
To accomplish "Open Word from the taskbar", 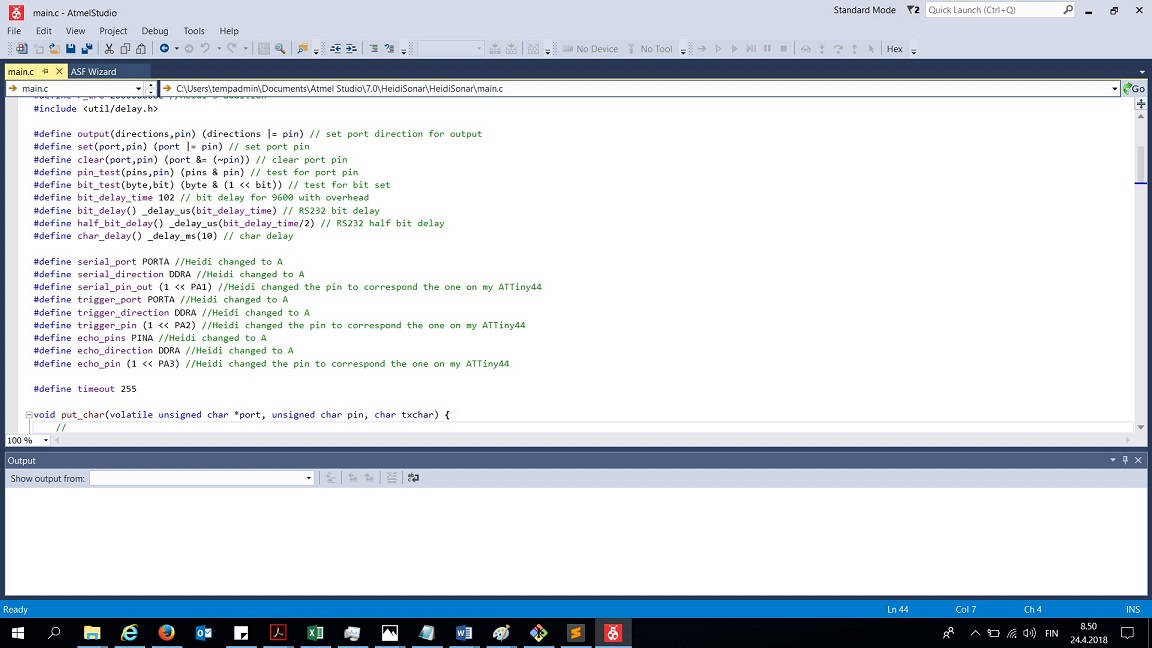I will click(464, 633).
